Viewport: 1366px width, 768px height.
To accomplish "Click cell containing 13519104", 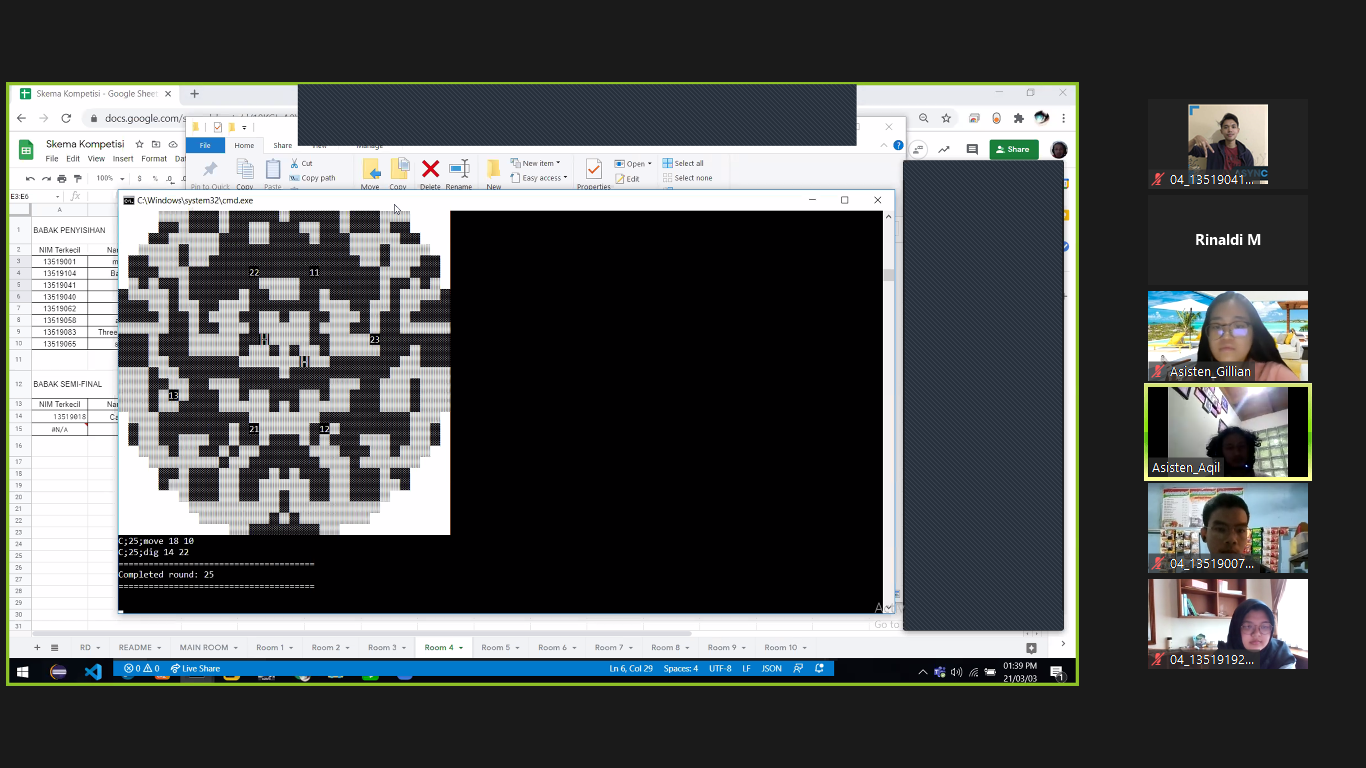I will click(x=59, y=273).
